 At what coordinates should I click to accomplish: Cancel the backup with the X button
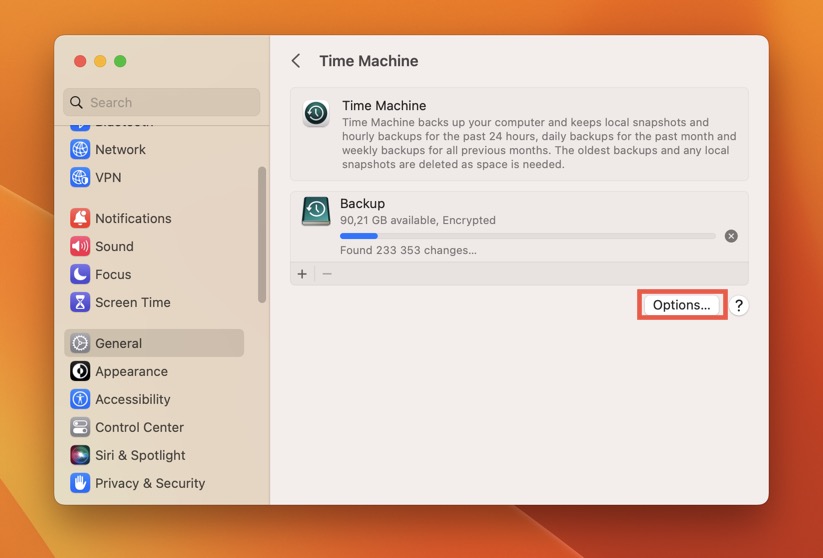731,236
